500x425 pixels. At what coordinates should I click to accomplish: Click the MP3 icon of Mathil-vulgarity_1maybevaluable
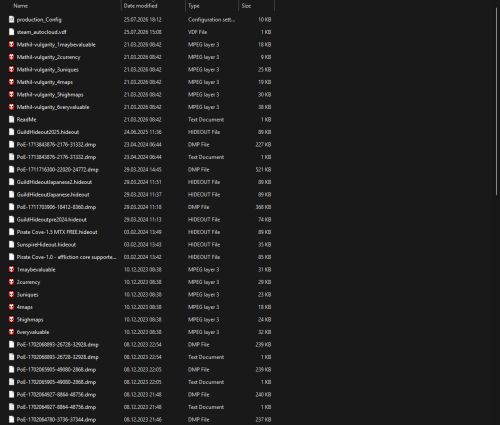click(x=11, y=45)
